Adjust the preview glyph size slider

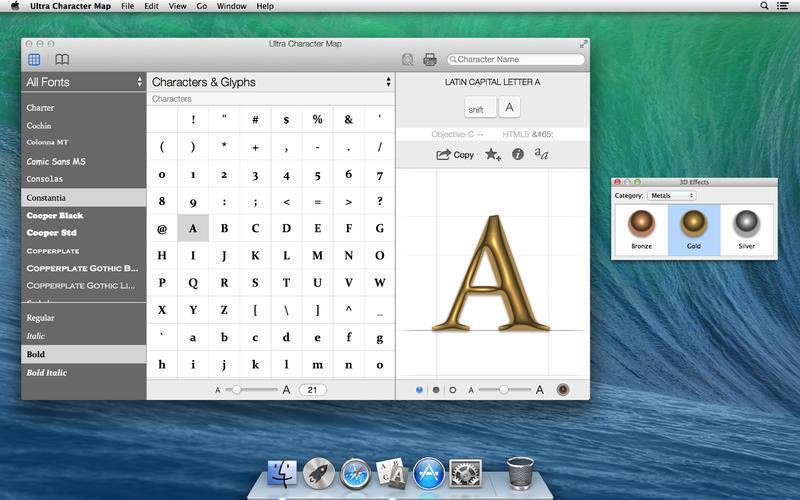(x=504, y=390)
